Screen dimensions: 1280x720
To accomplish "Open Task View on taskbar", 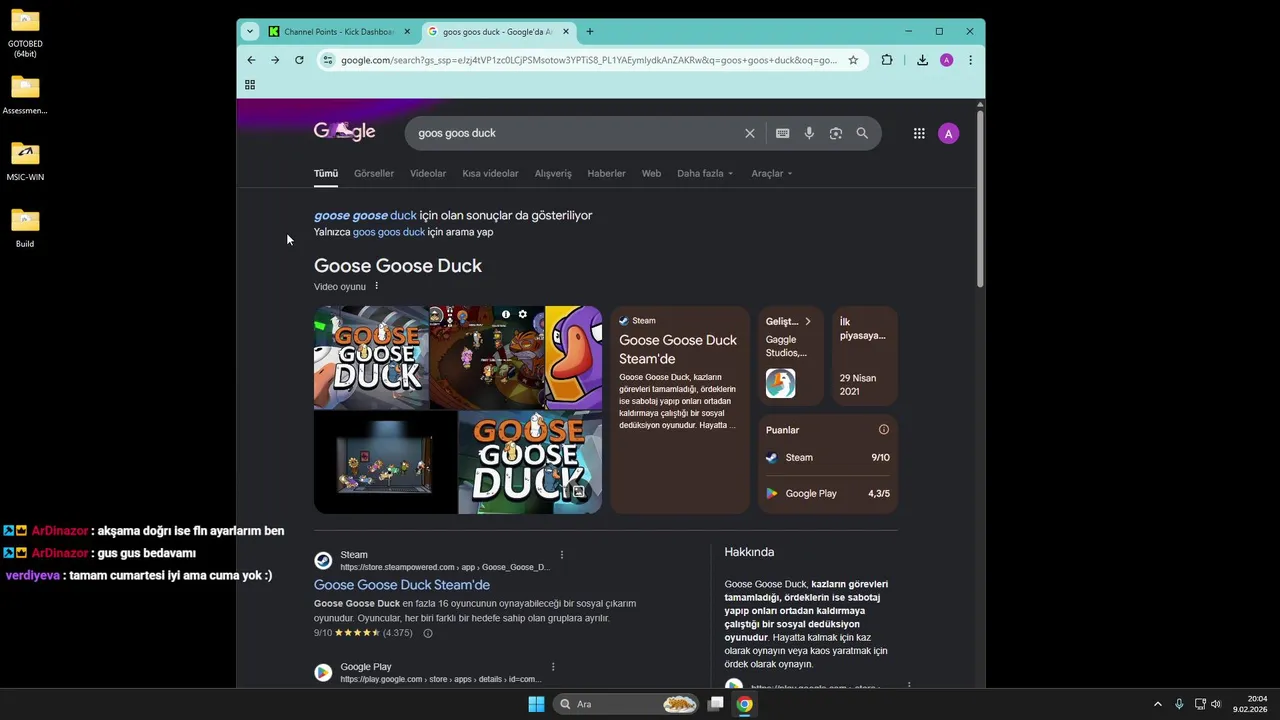I will (716, 704).
